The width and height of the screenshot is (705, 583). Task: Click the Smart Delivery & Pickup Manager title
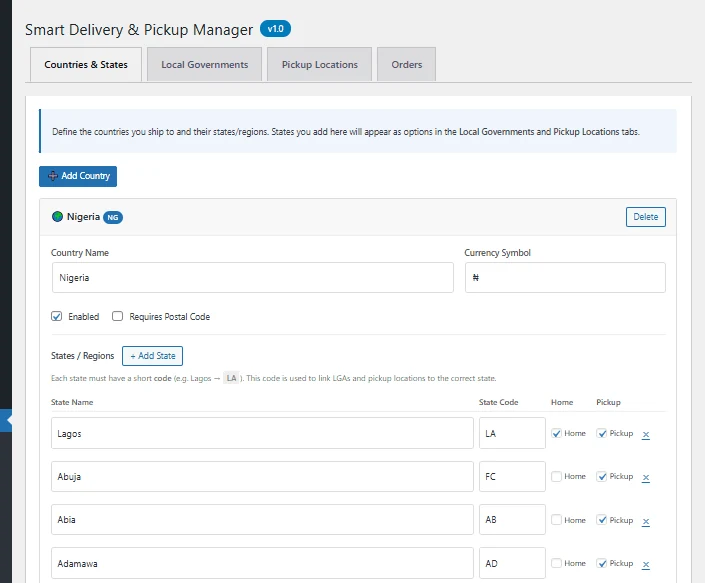pyautogui.click(x=139, y=30)
